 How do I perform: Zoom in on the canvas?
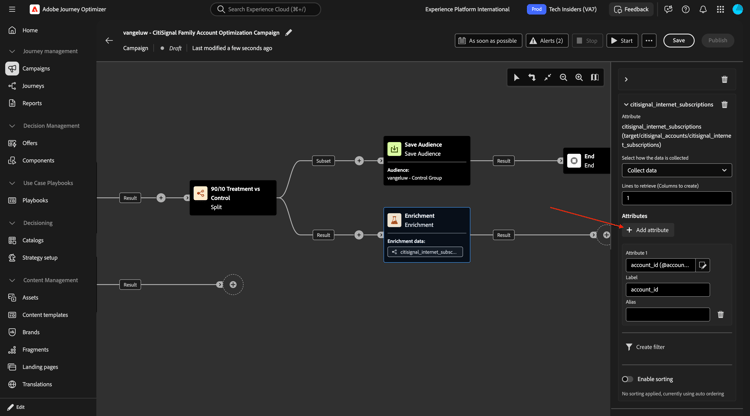579,77
